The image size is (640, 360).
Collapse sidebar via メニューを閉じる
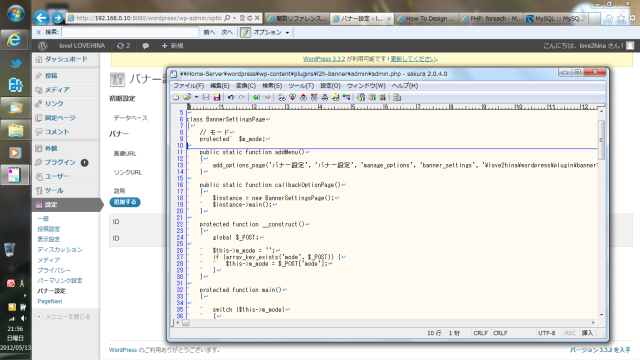pyautogui.click(x=63, y=316)
